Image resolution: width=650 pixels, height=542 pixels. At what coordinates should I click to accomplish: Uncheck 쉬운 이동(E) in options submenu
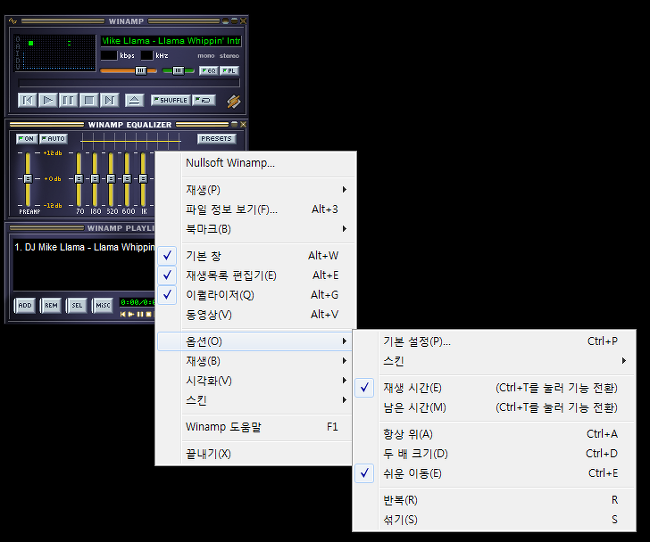click(x=495, y=473)
